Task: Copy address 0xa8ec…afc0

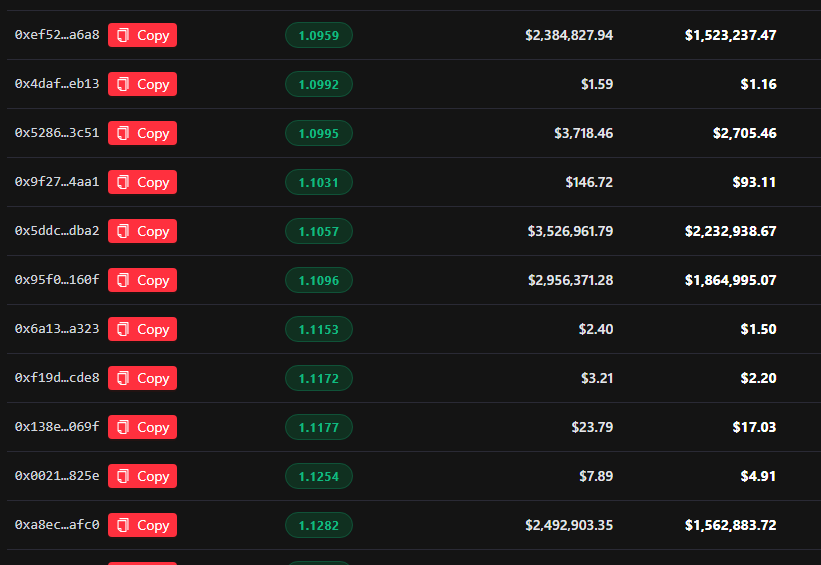Action: 142,525
